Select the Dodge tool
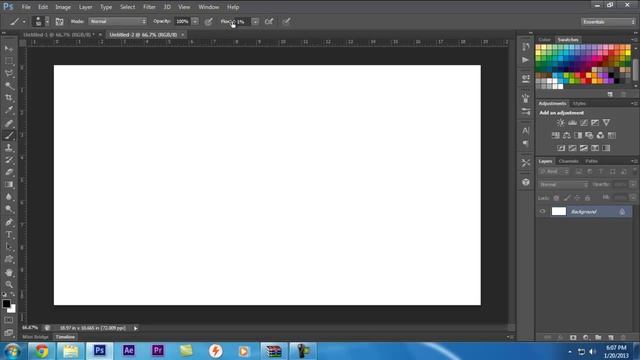The height and width of the screenshot is (360, 640). tap(9, 209)
